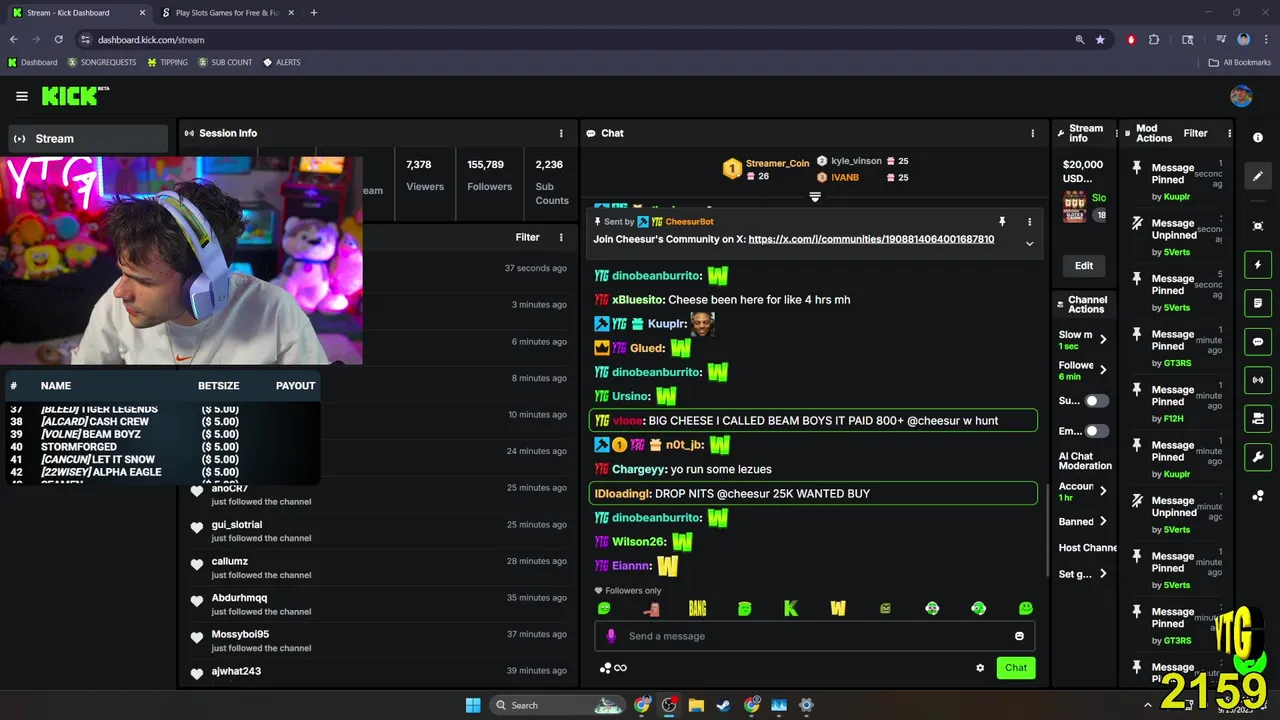1280x720 pixels.
Task: Toggle the broadcast session panel icon
Action: point(1258,380)
